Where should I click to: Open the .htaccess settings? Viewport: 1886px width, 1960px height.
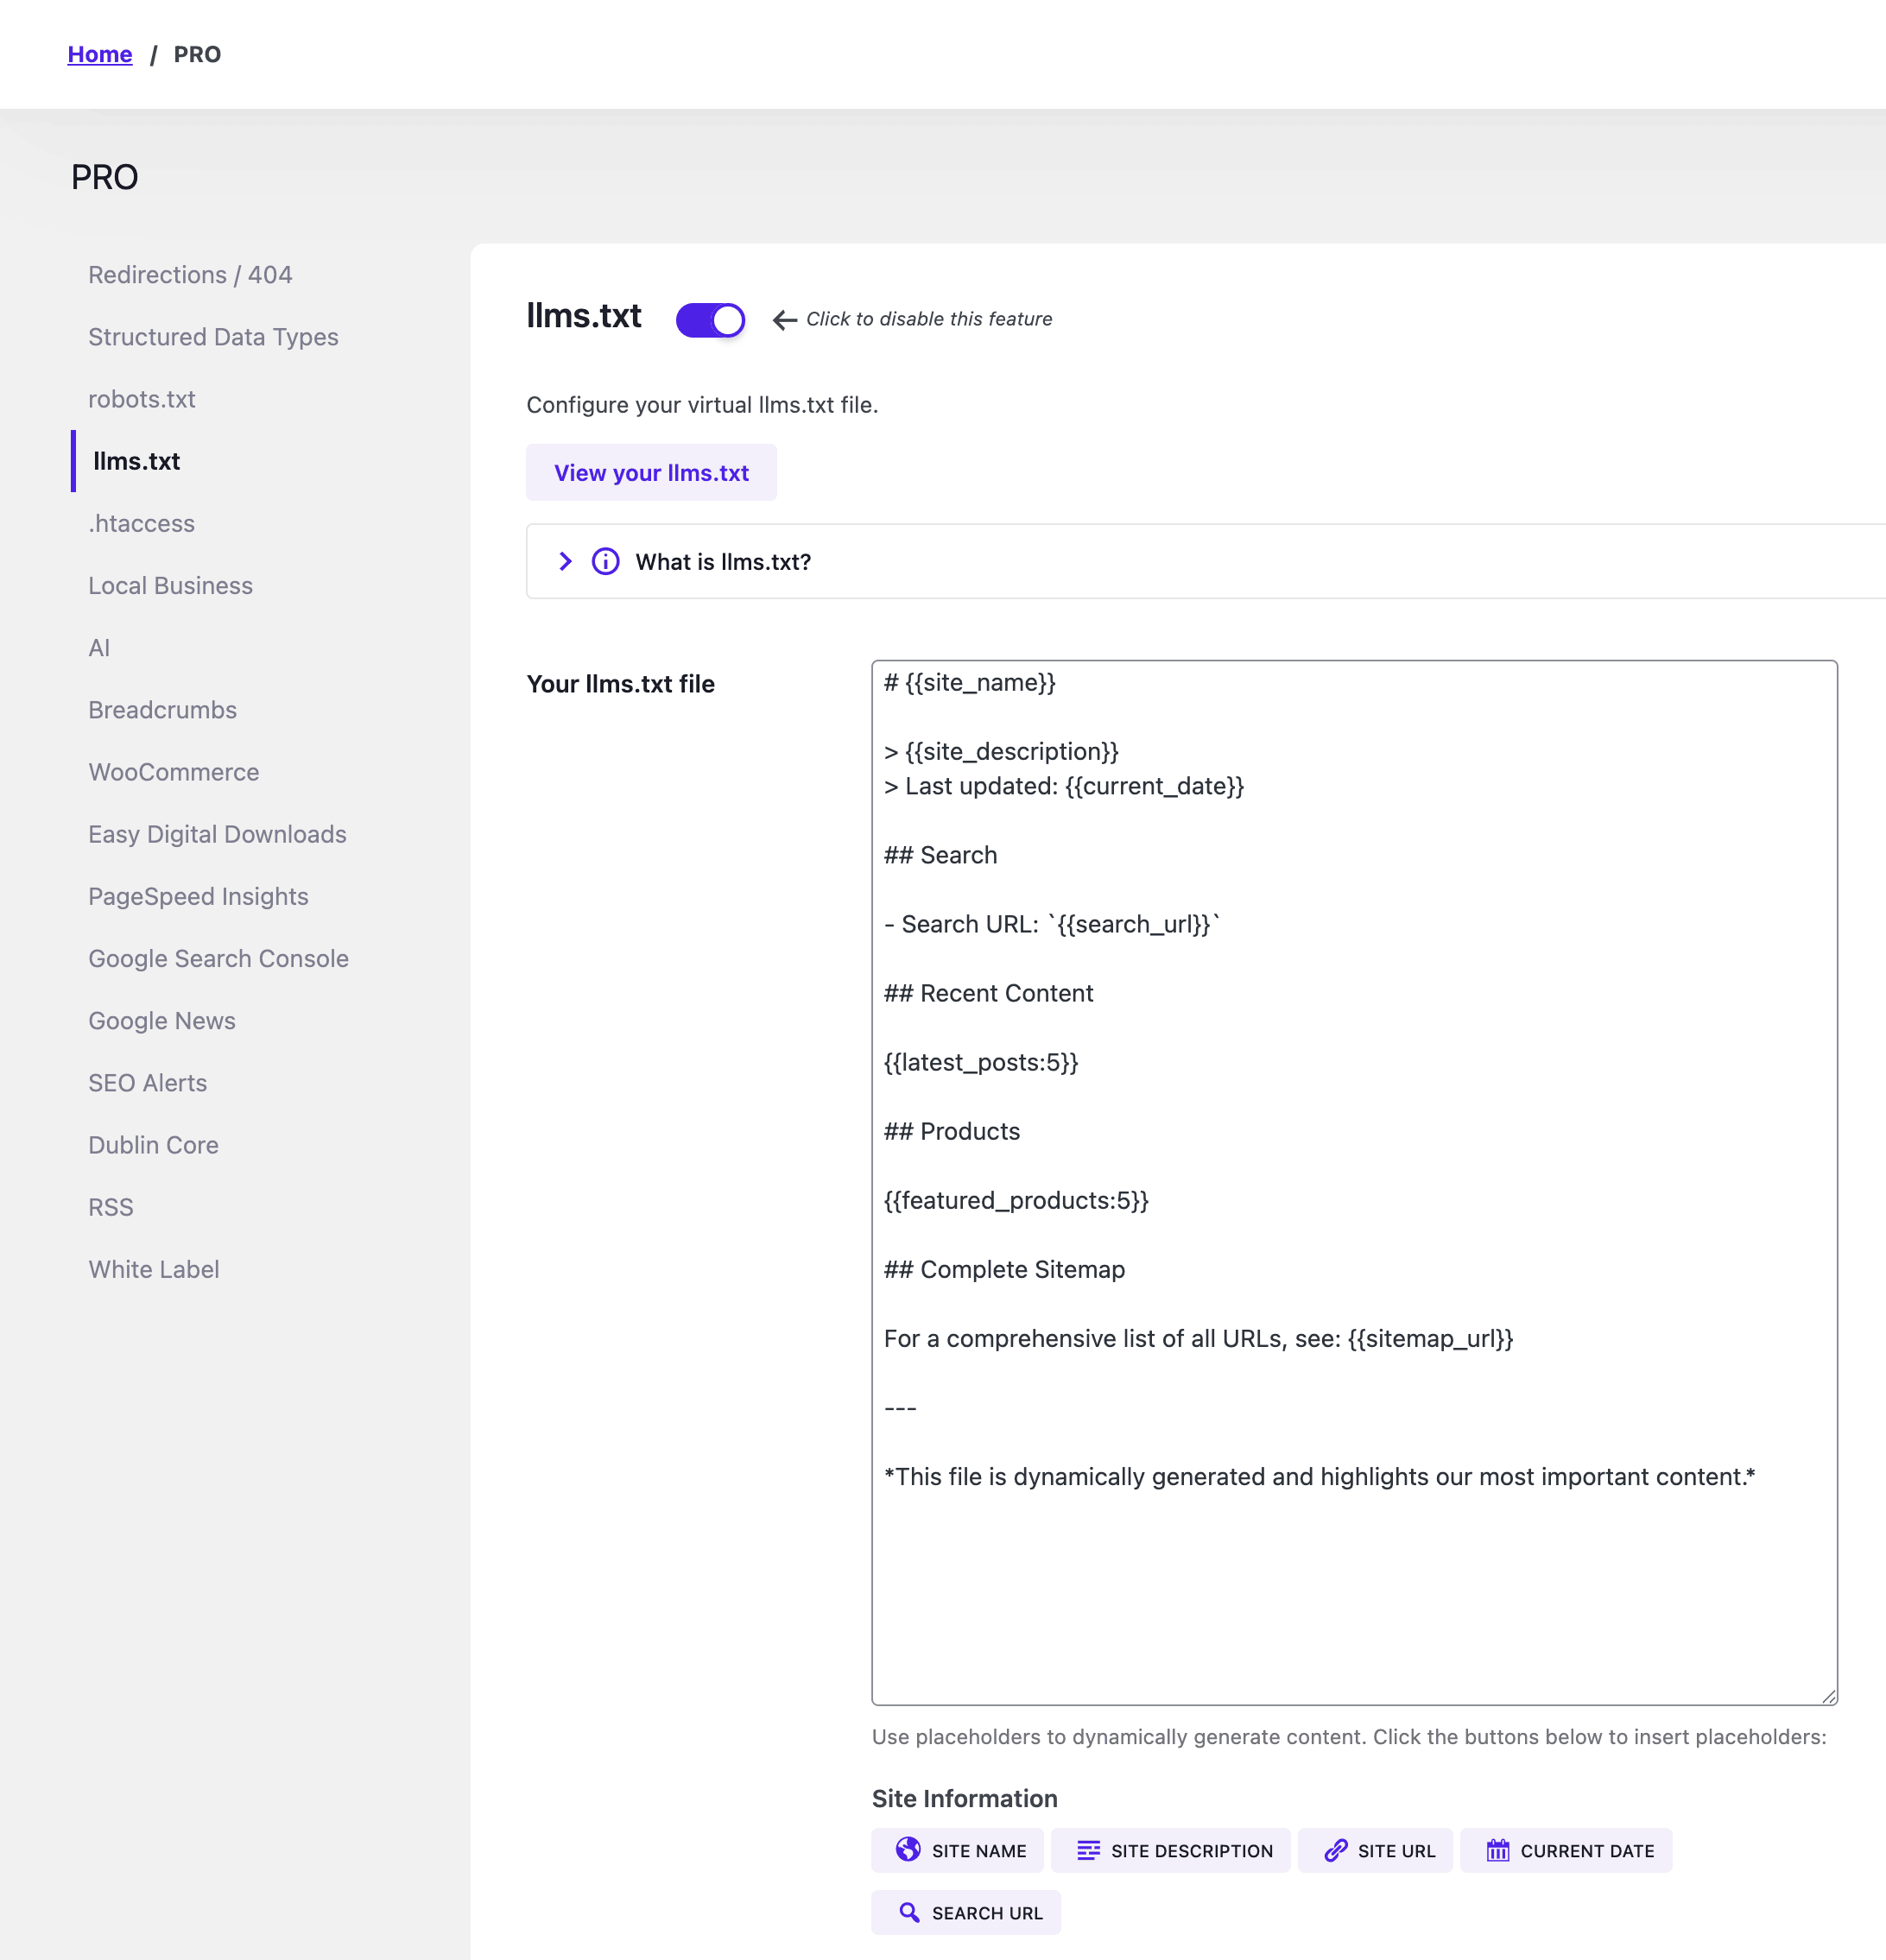point(141,523)
